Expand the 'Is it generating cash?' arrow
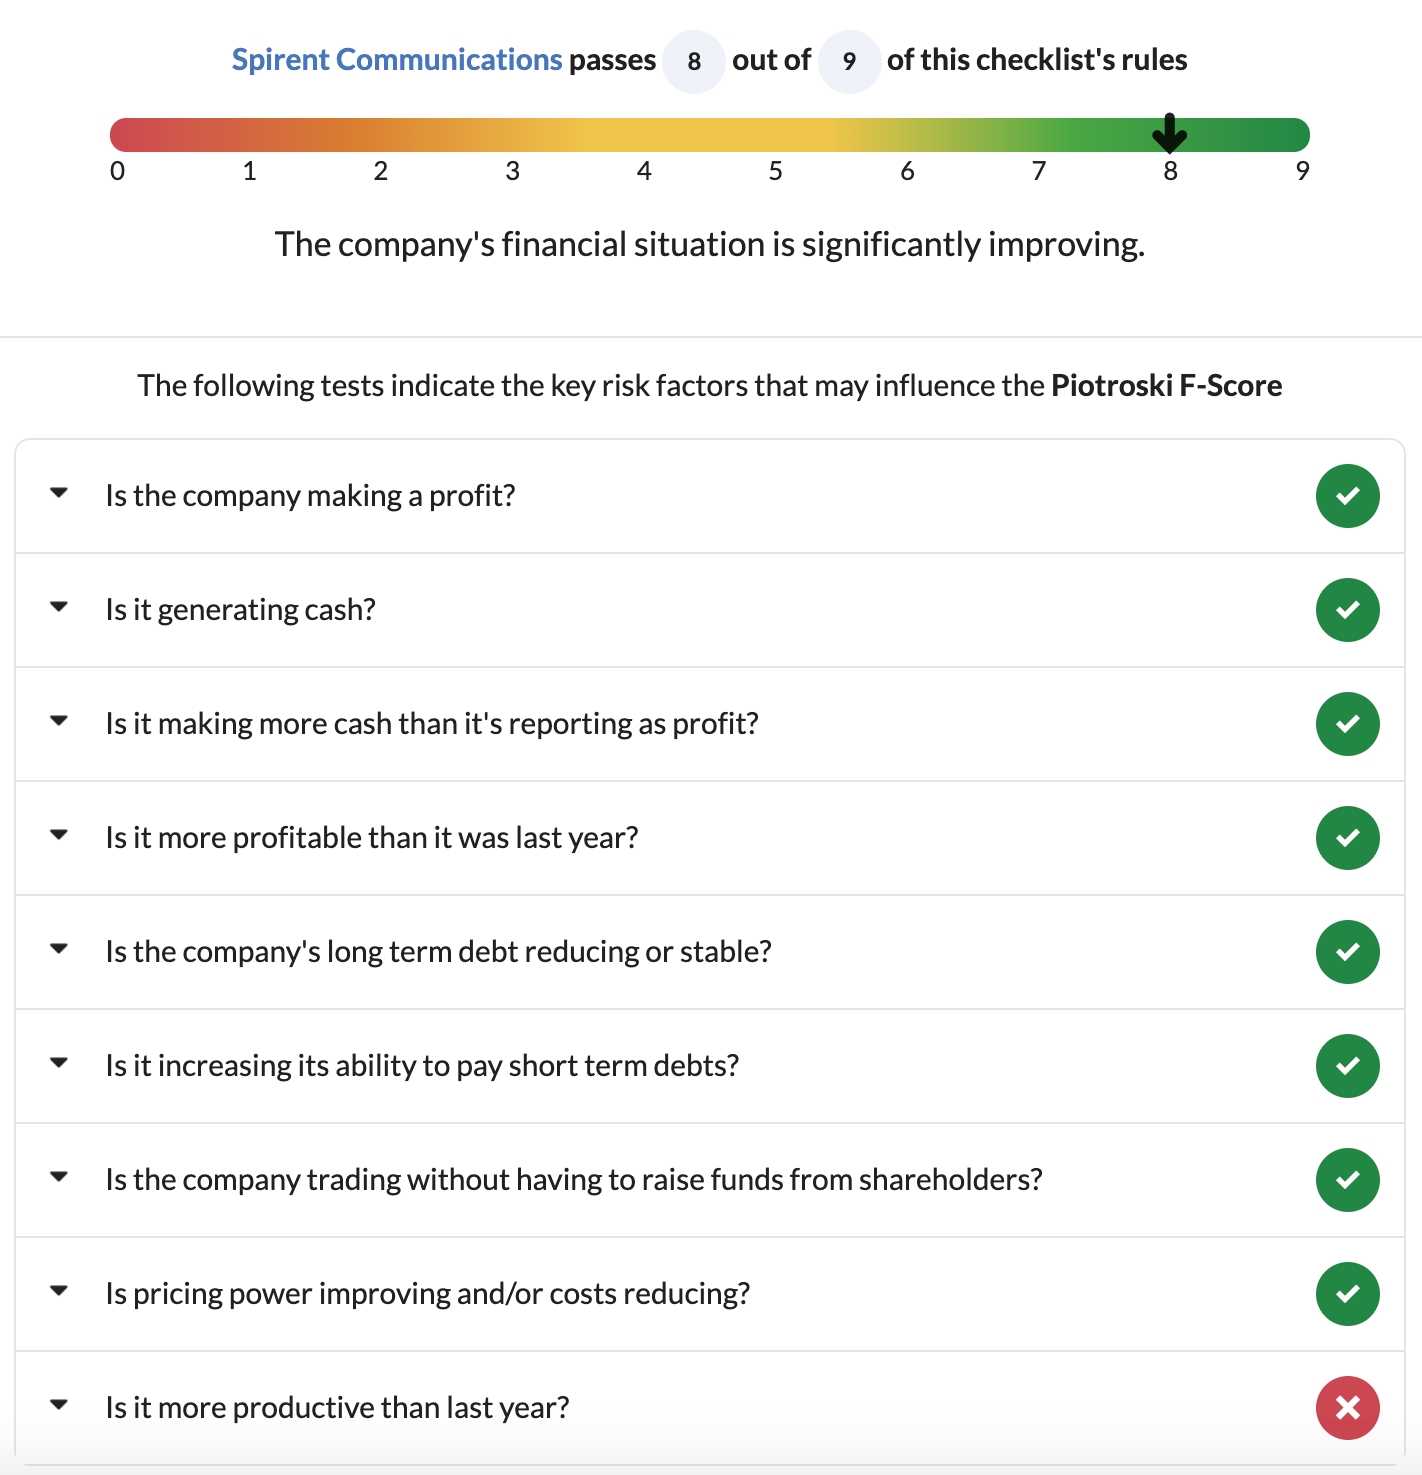Viewport: 1422px width, 1475px height. point(59,607)
